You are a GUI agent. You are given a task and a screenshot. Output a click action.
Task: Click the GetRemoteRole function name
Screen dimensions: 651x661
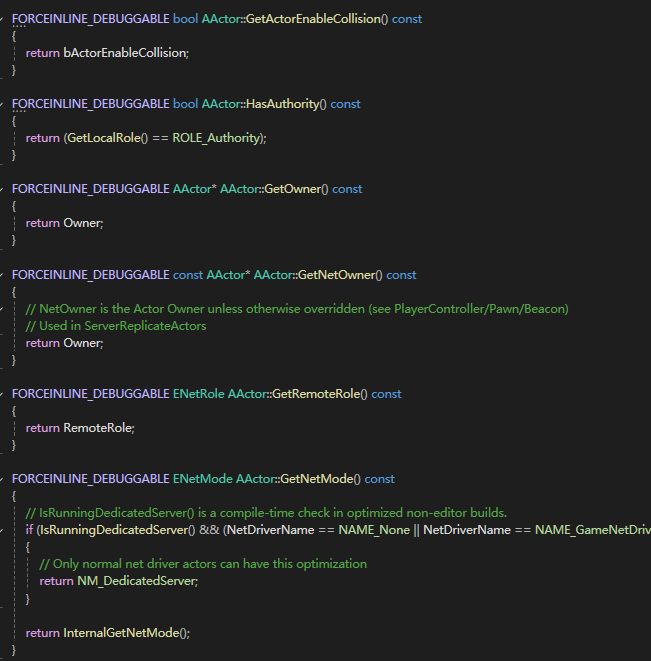316,394
